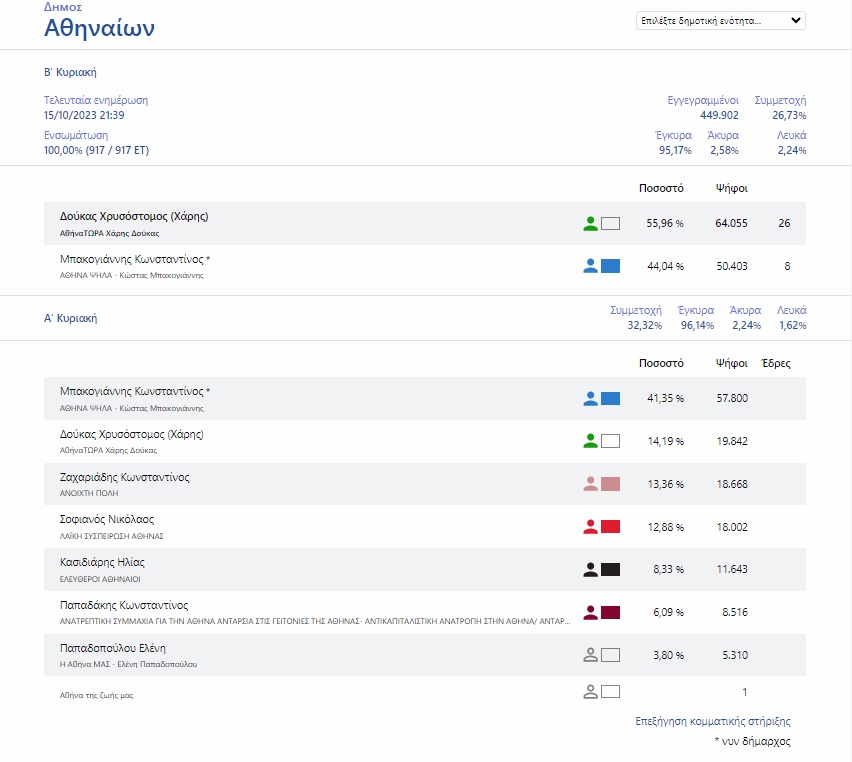Click the Ψήφοι column header in second round
This screenshot has width=852, height=762.
click(731, 188)
